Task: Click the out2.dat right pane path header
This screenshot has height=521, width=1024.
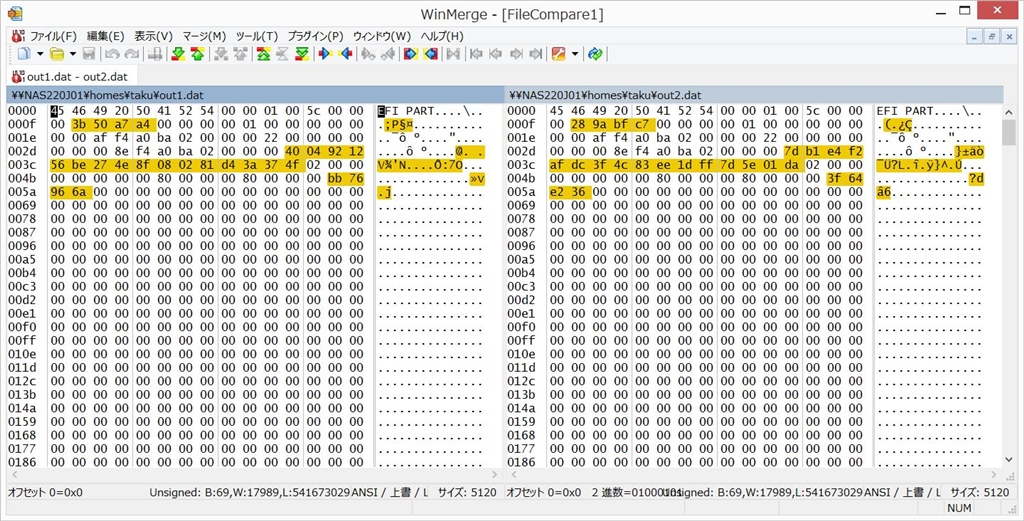Action: (x=754, y=95)
